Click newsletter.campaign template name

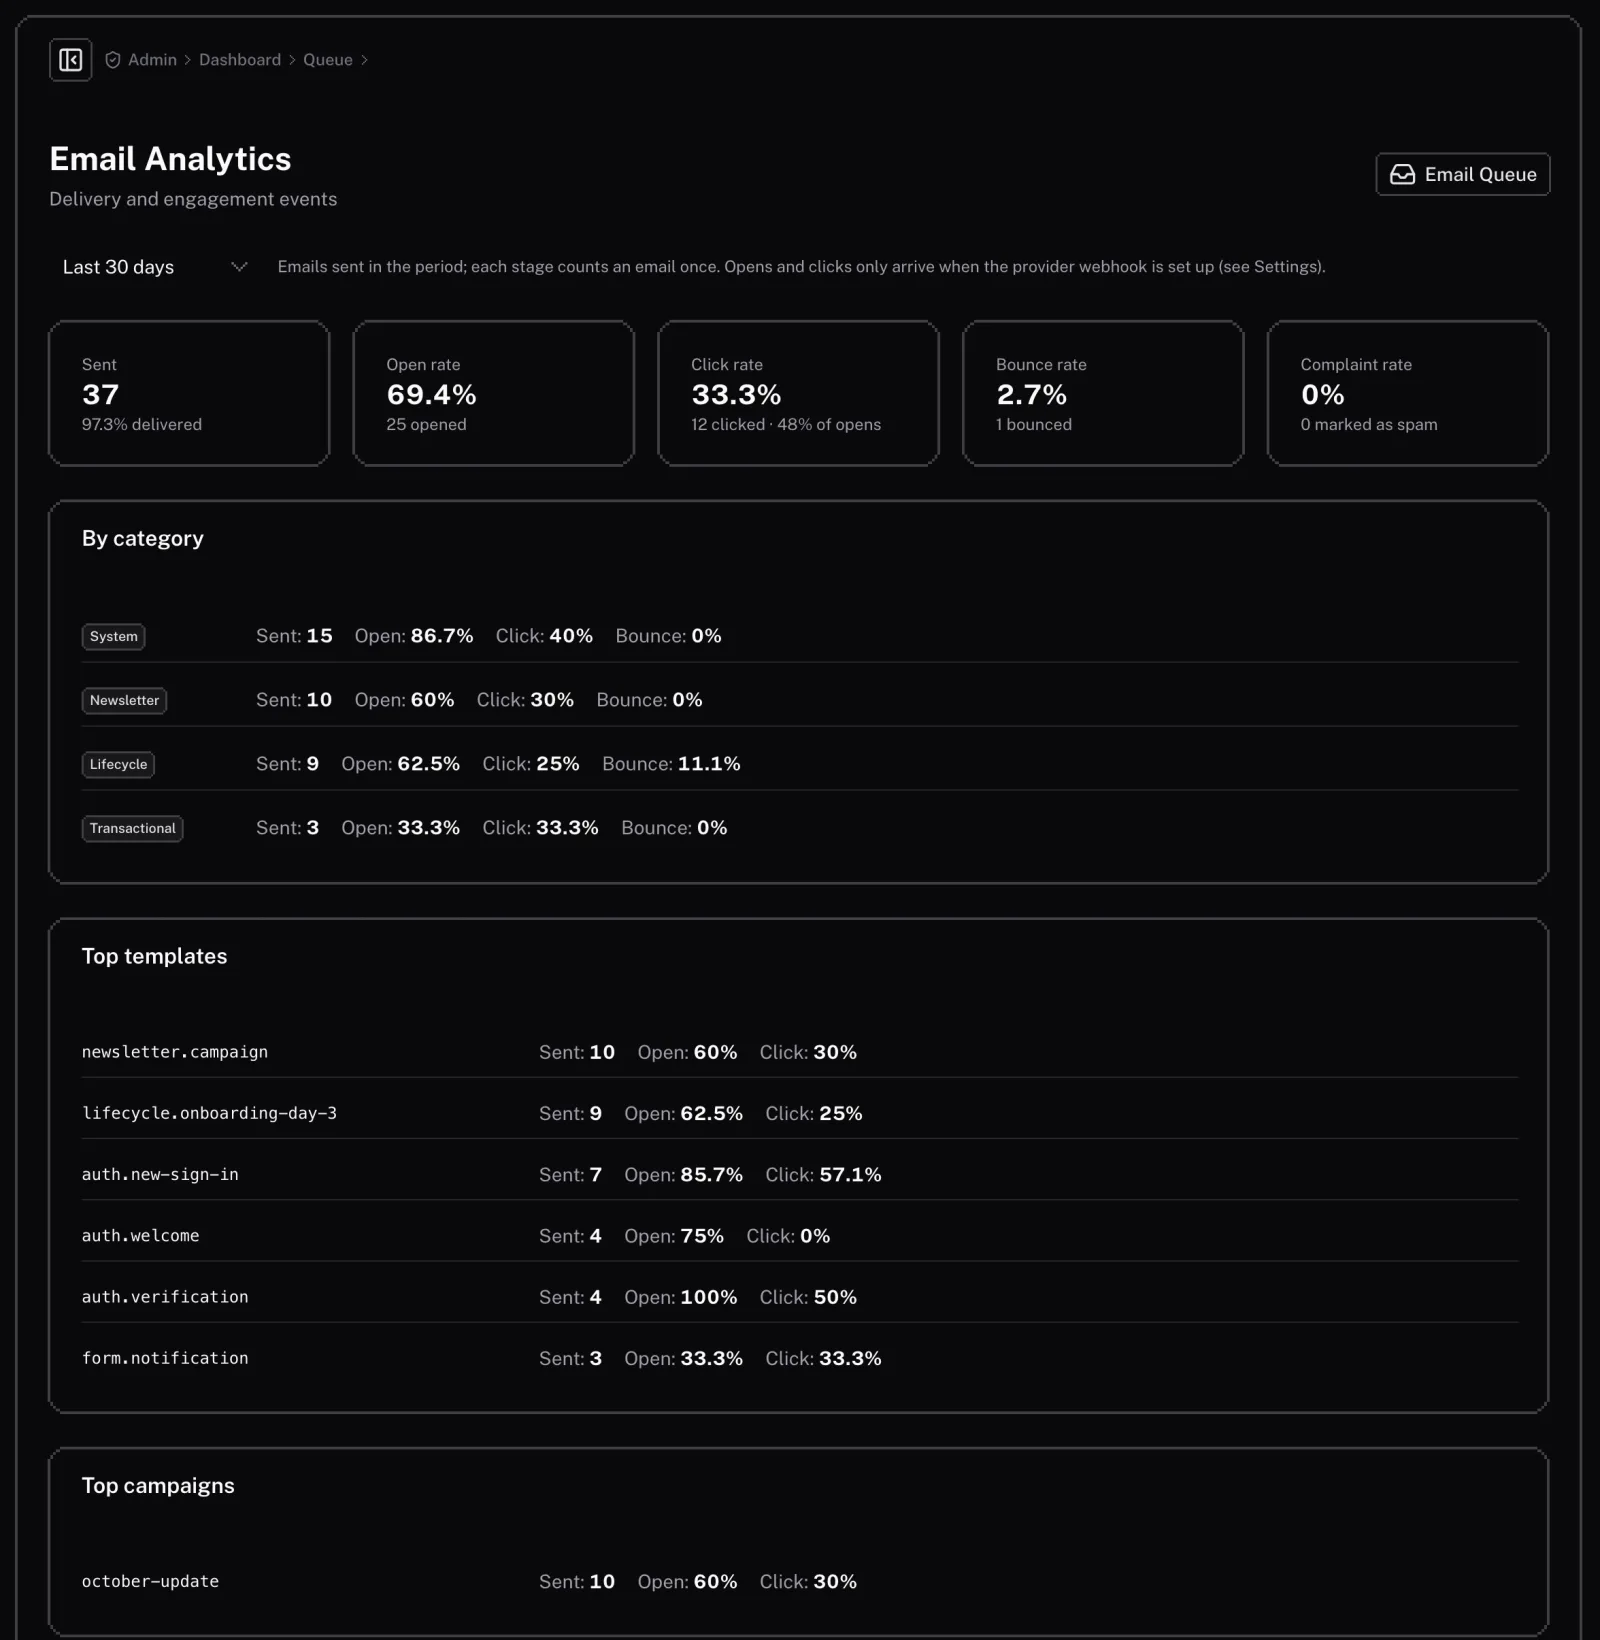click(x=175, y=1052)
